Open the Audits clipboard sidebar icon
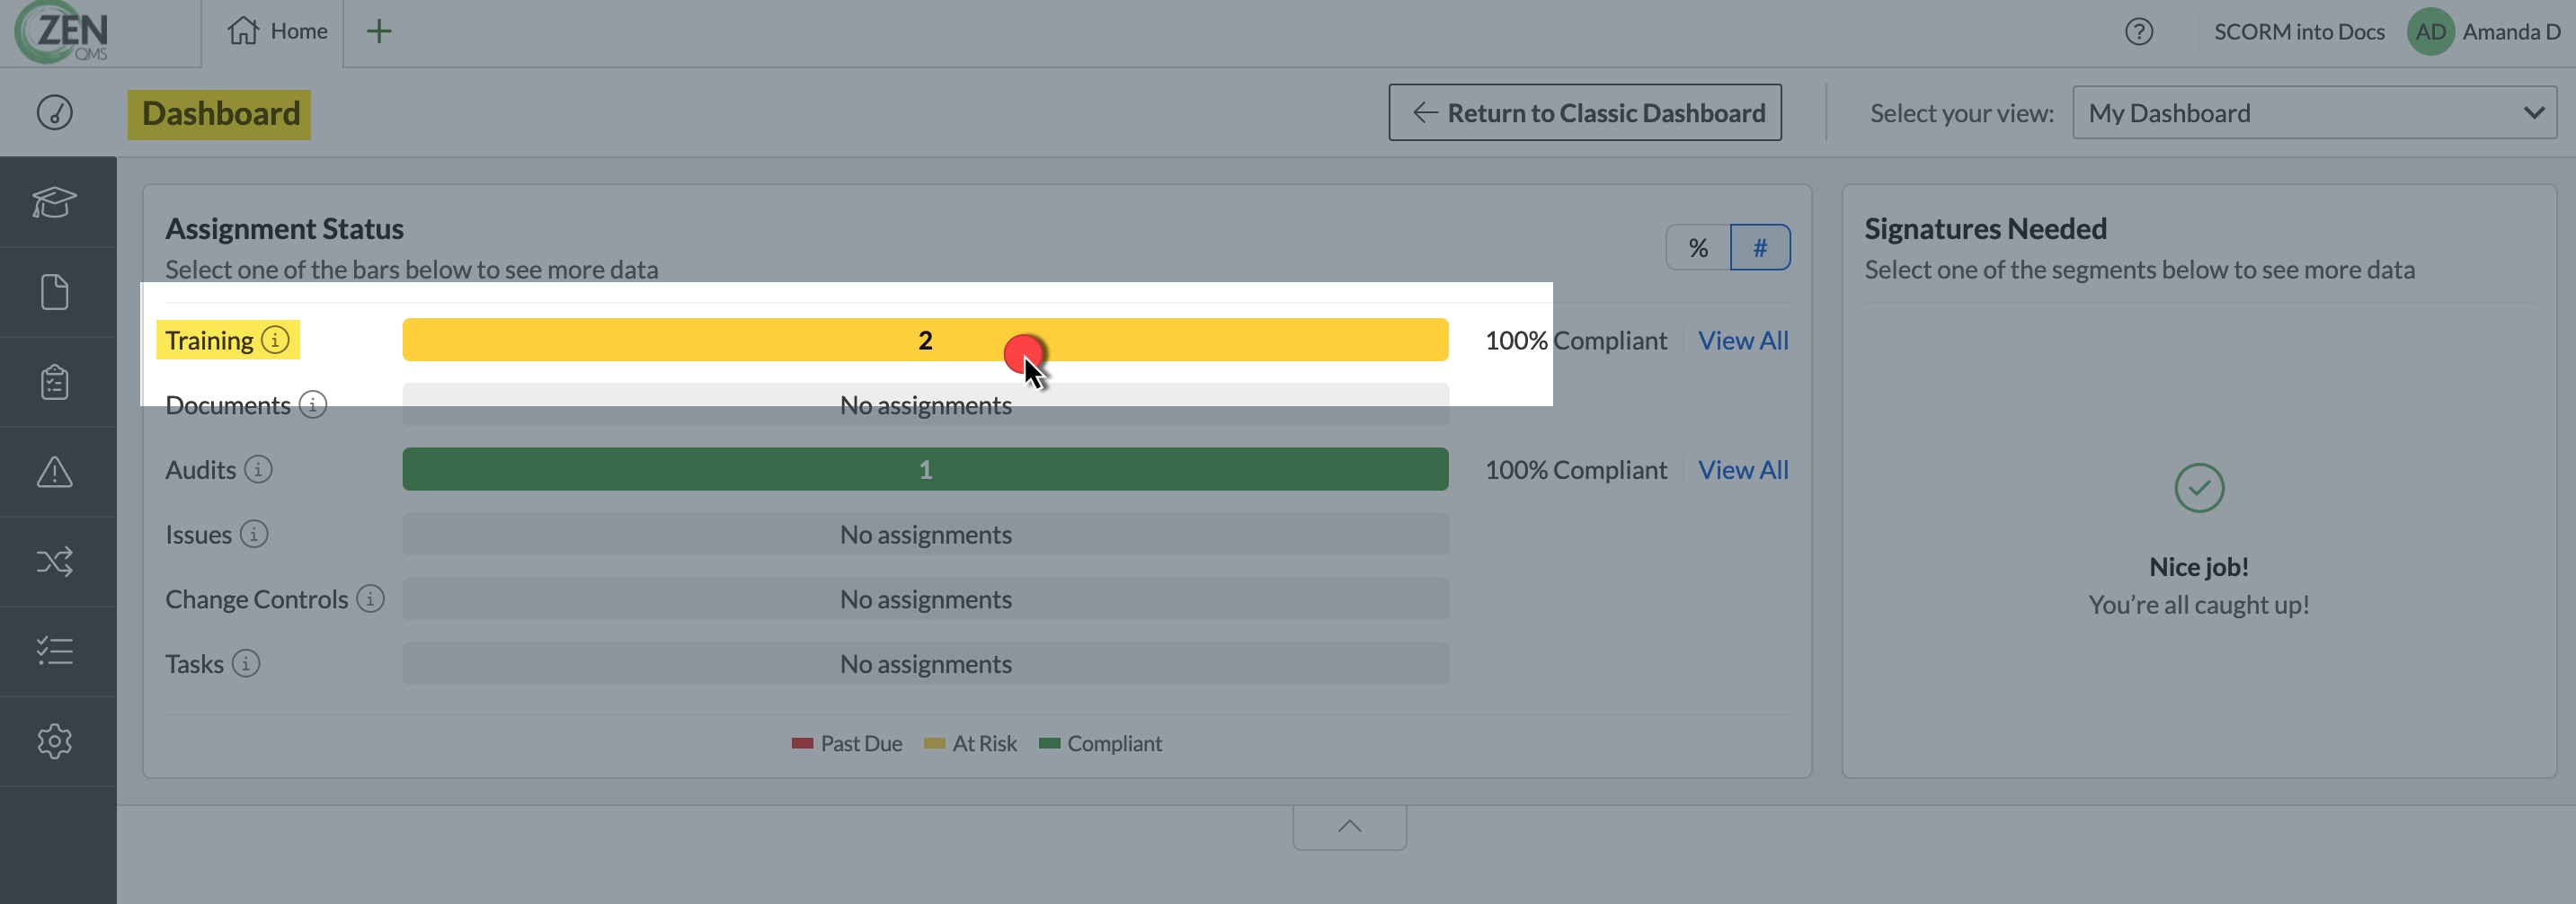 [x=55, y=381]
